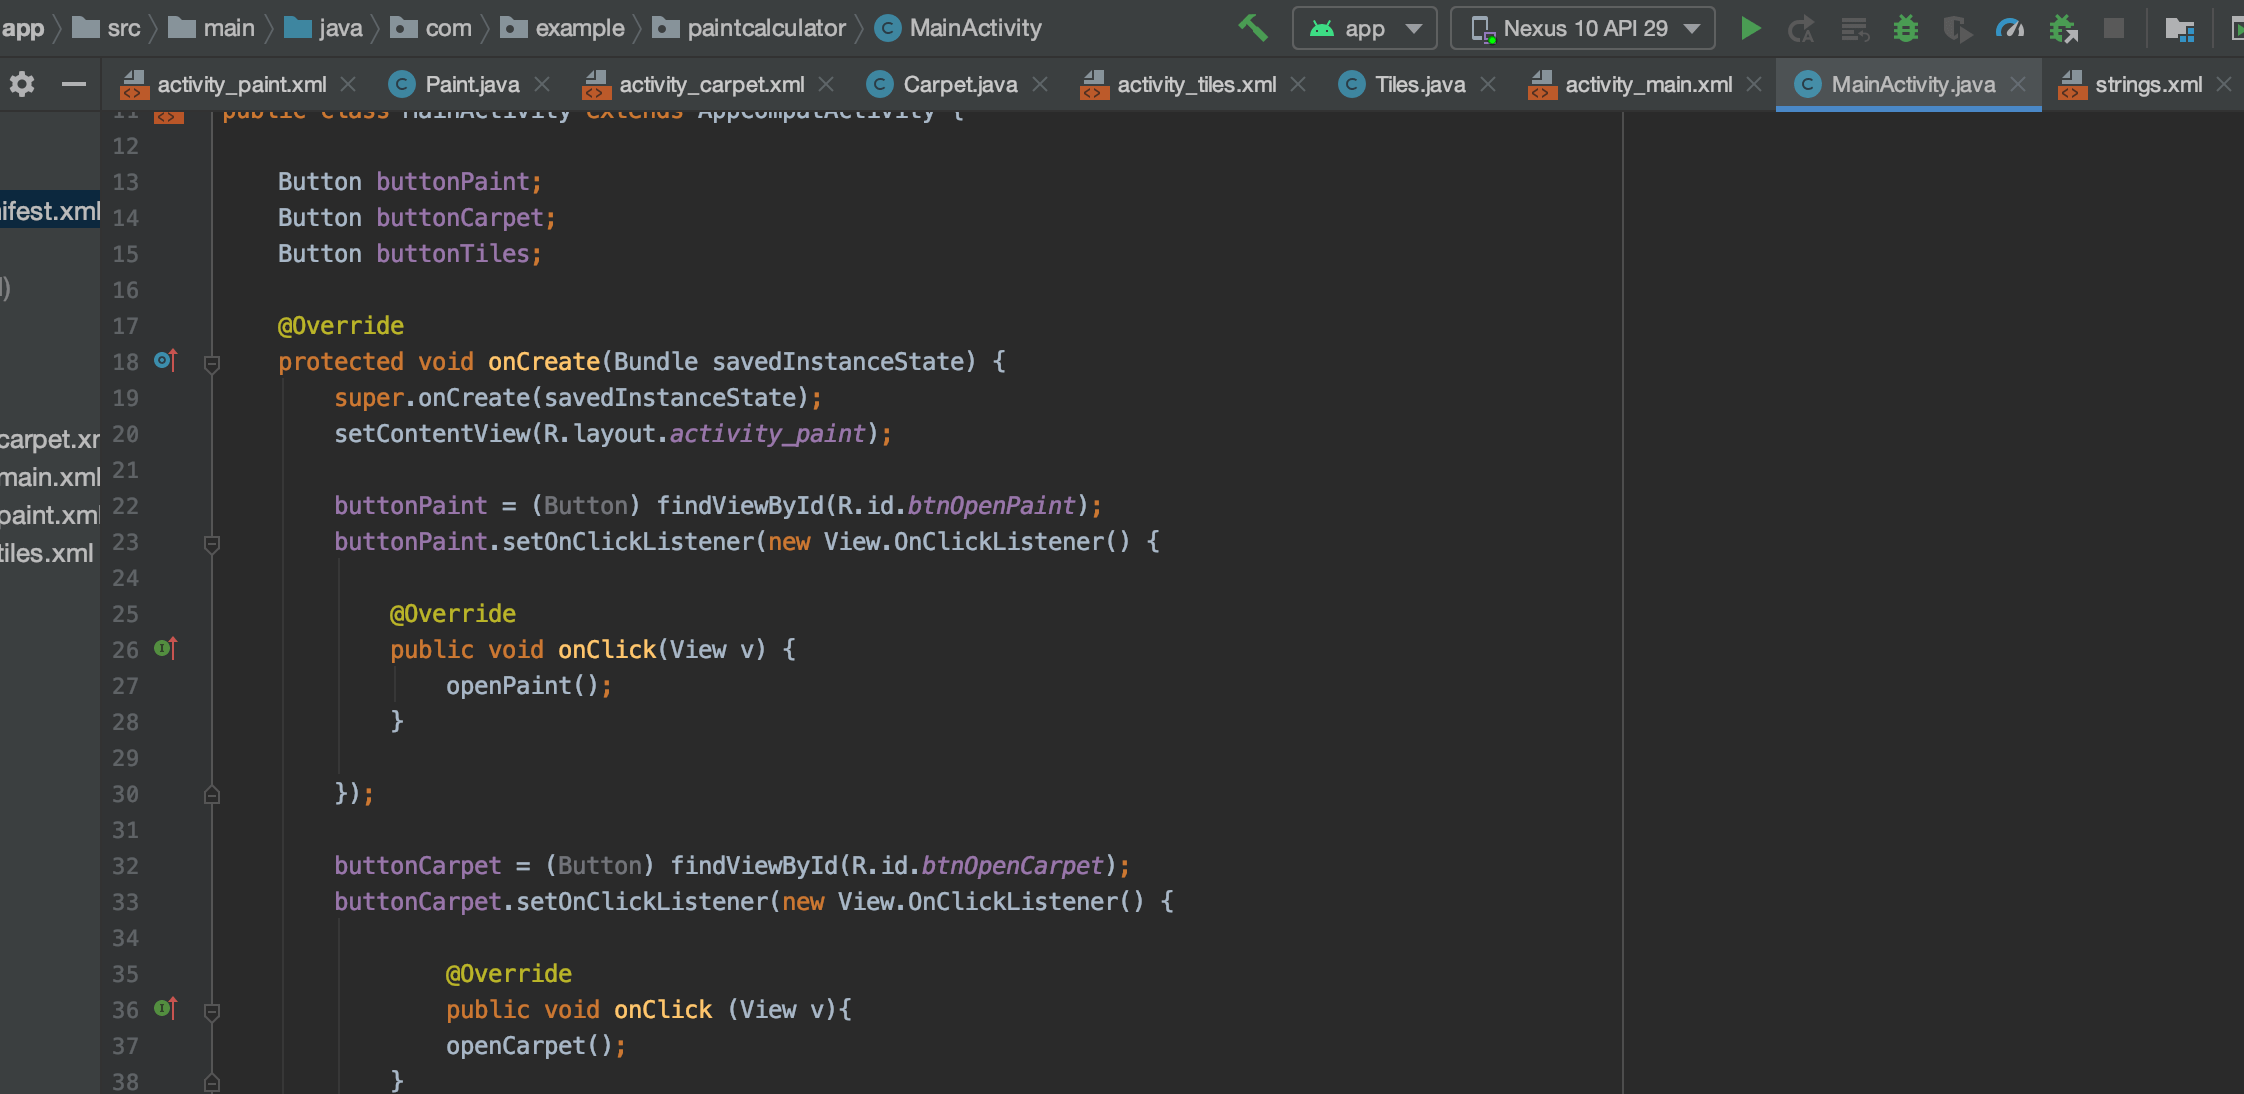Image resolution: width=2244 pixels, height=1094 pixels.
Task: Switch to the activity_paint.xml tab
Action: [241, 84]
